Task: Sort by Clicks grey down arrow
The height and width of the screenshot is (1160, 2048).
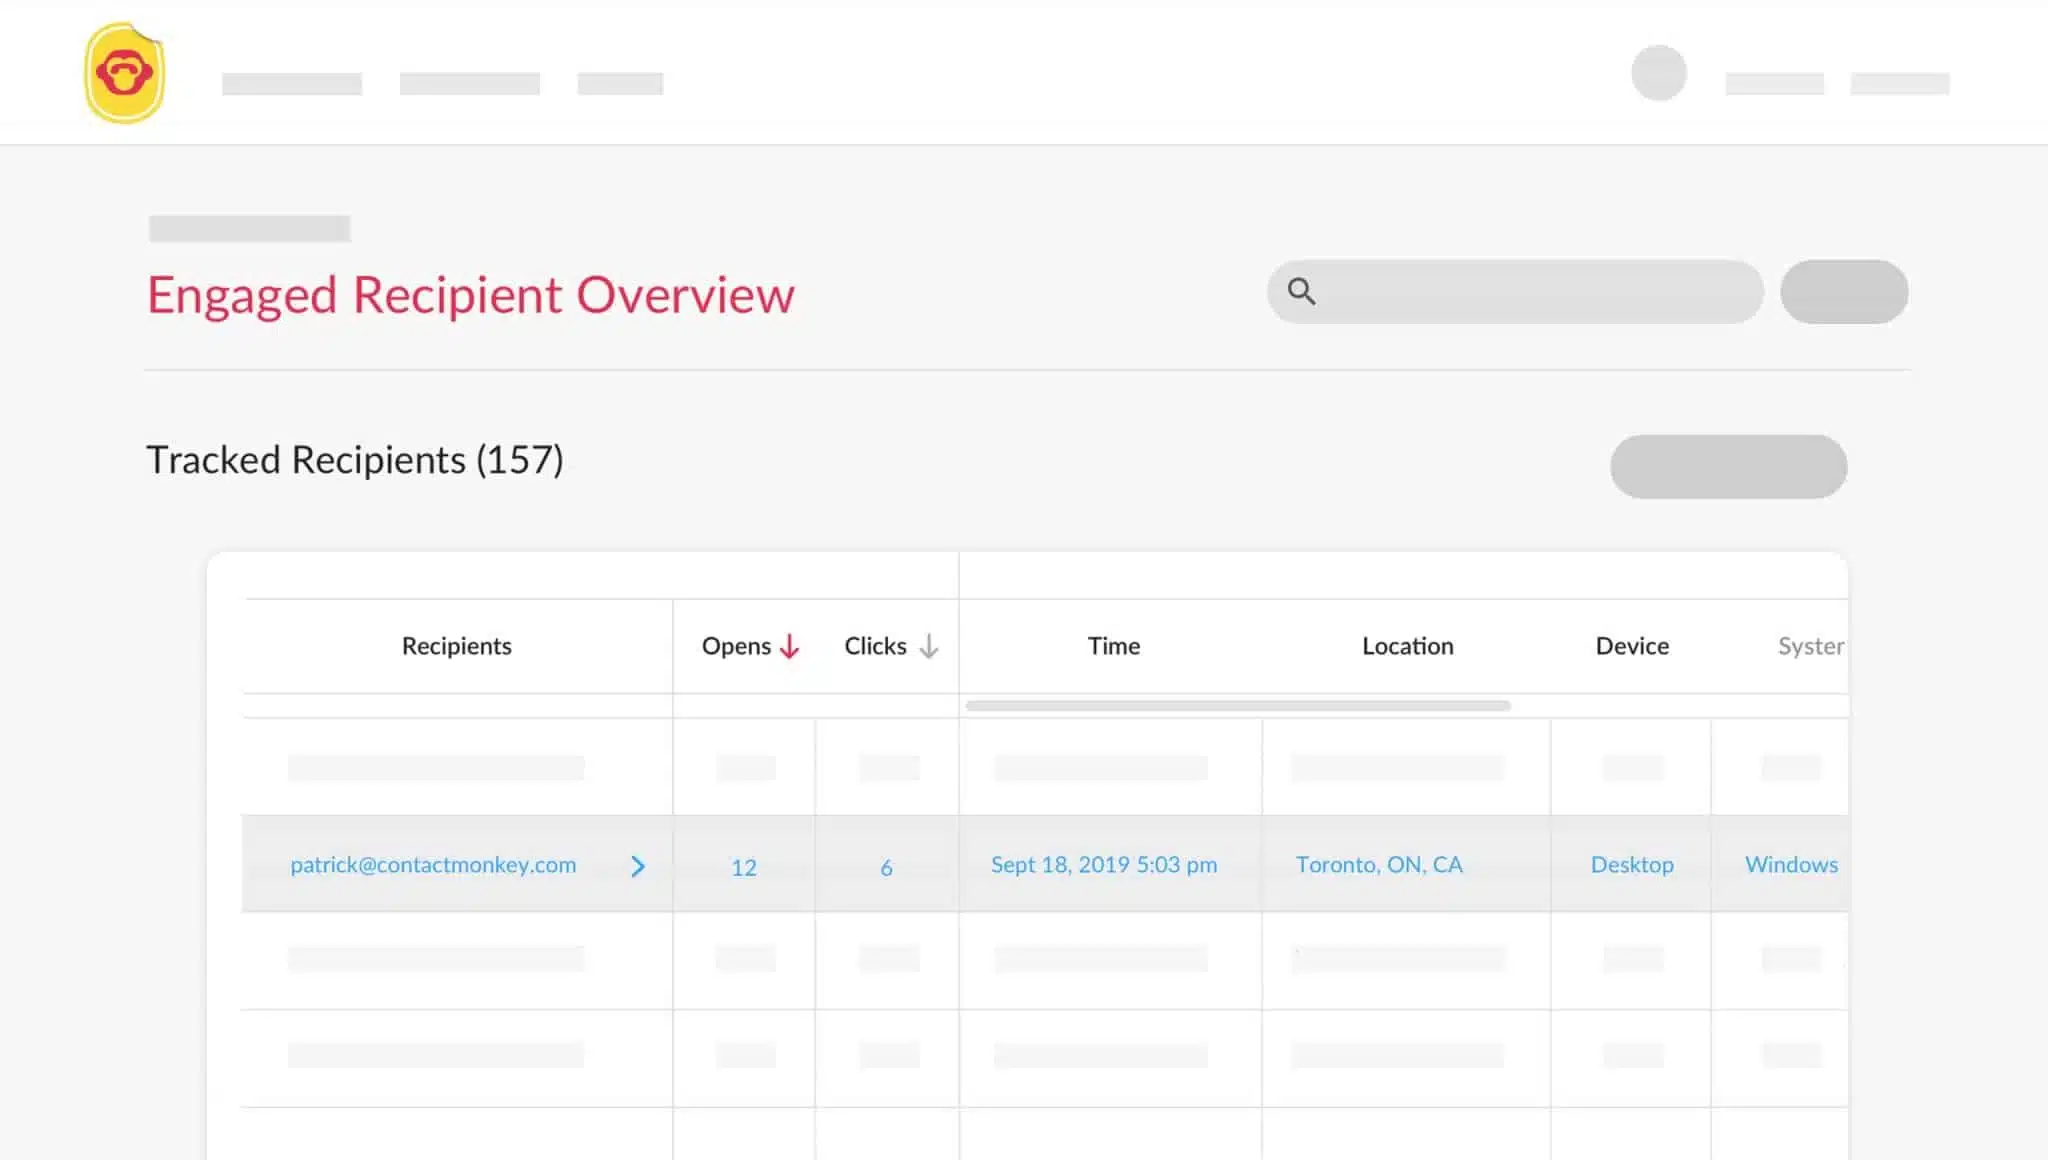Action: click(x=929, y=646)
